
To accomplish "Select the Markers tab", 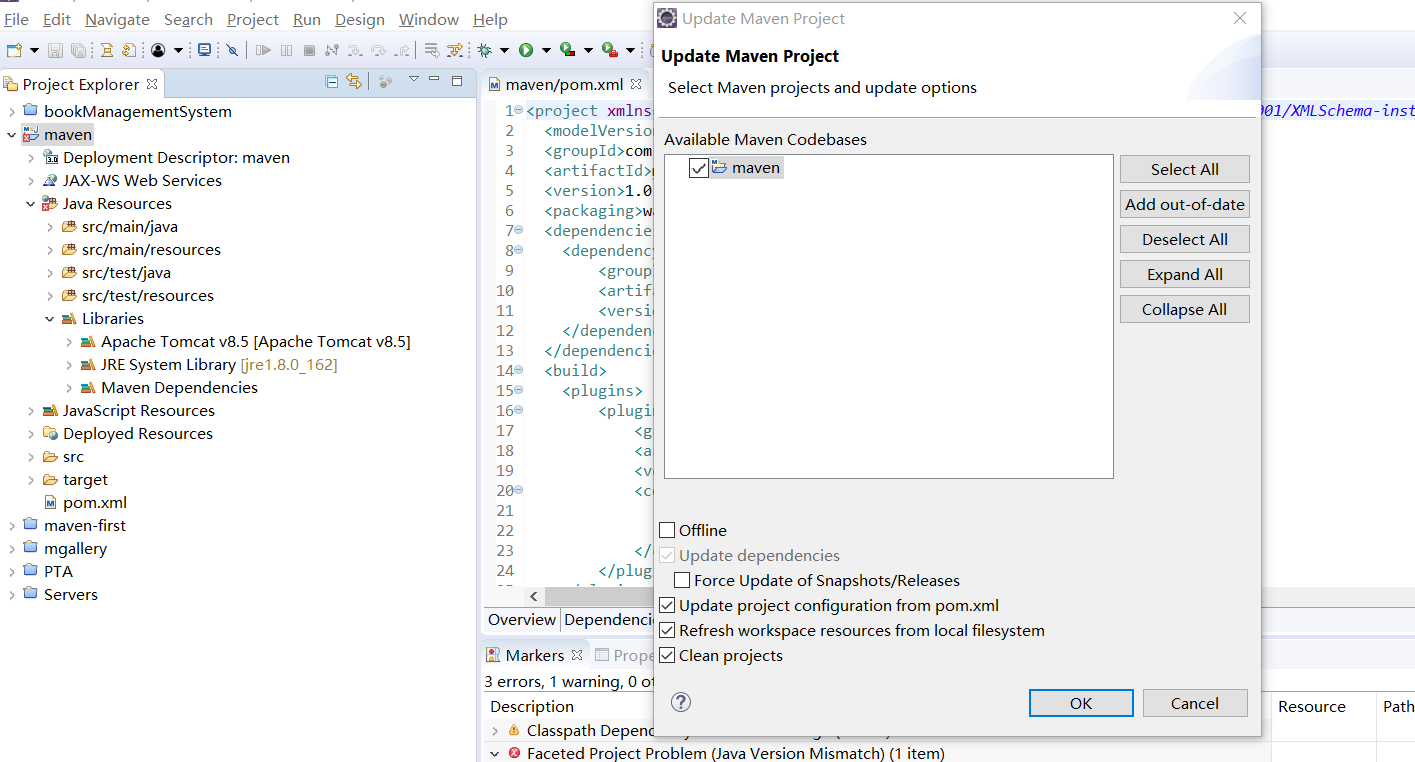I will (x=534, y=655).
